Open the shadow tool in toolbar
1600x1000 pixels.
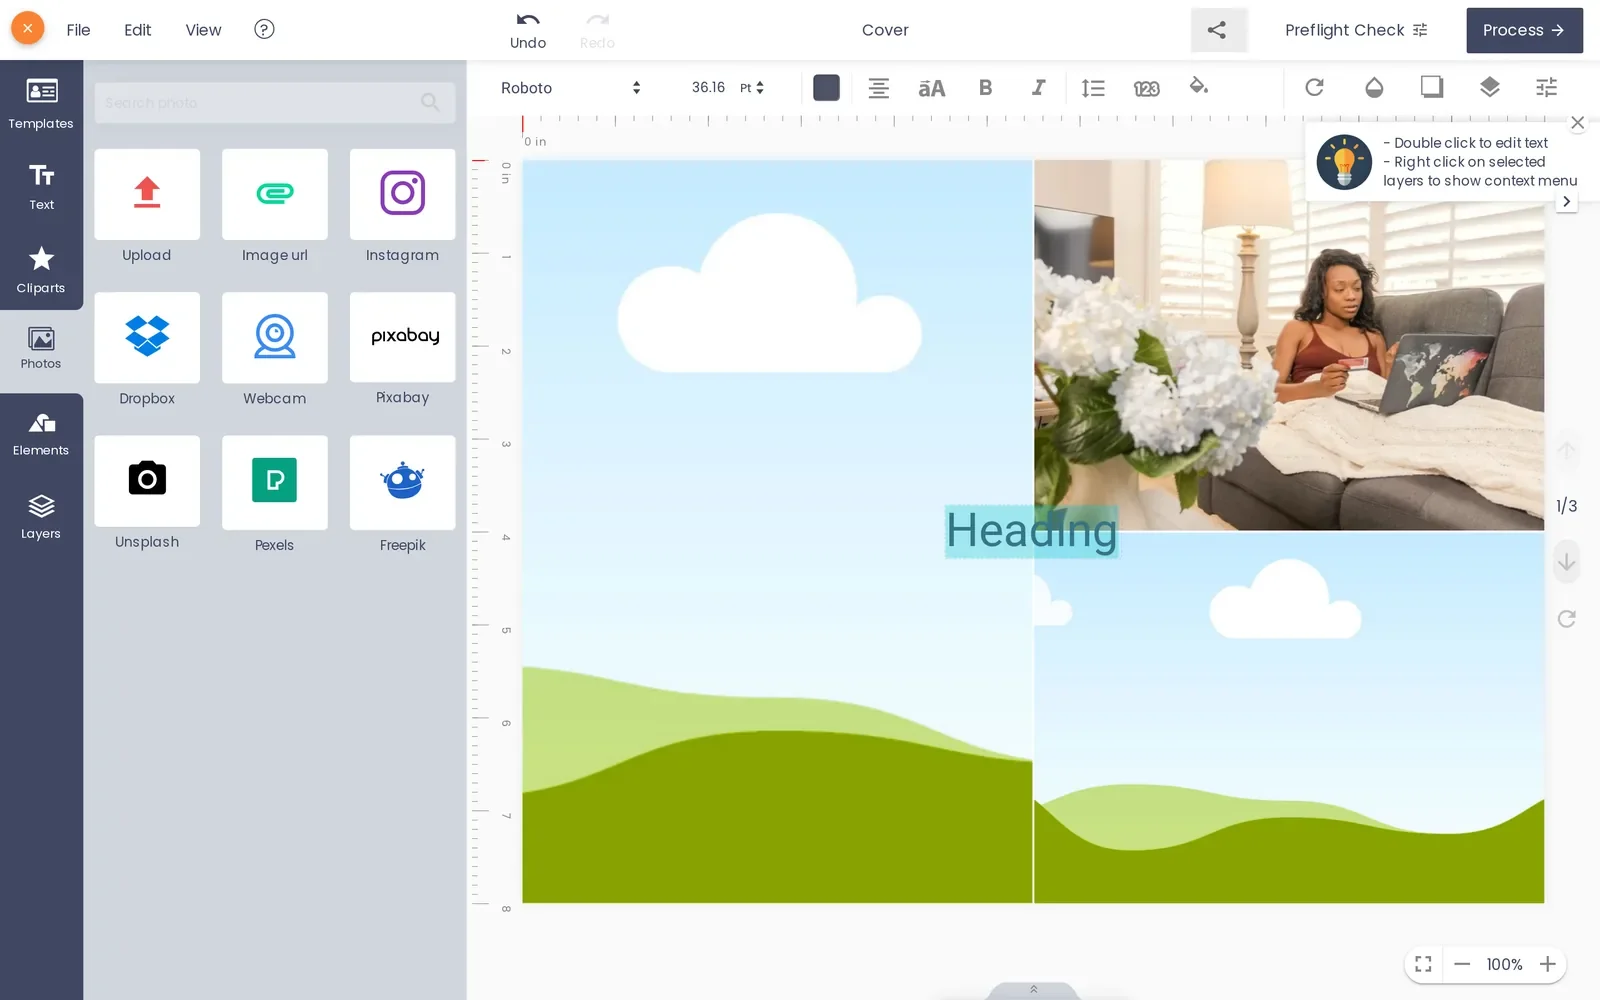point(1432,87)
